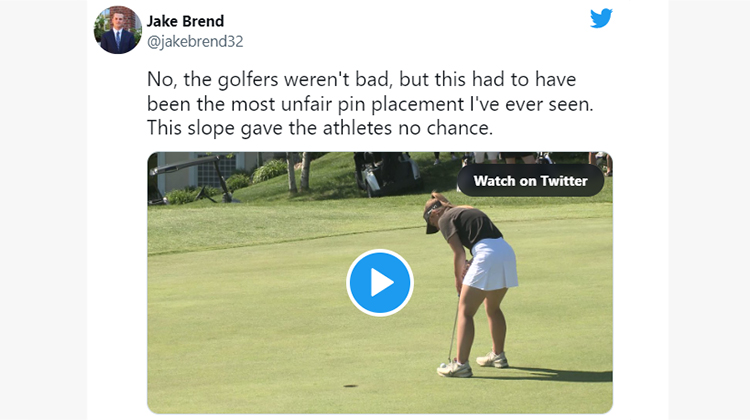The image size is (750, 420).
Task: Click the tweet text about unfair pin placement
Action: coord(370,104)
